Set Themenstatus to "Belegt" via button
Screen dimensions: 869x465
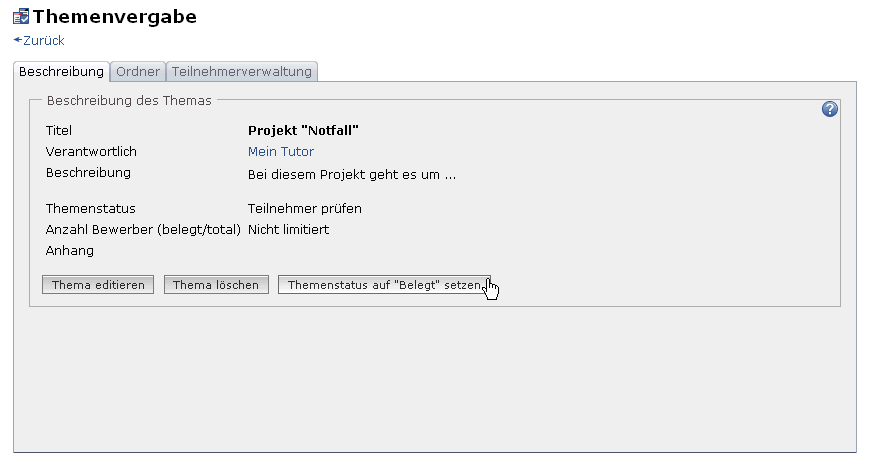384,285
